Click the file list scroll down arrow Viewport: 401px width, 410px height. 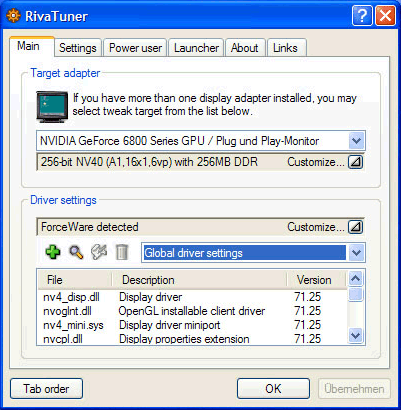[x=355, y=335]
